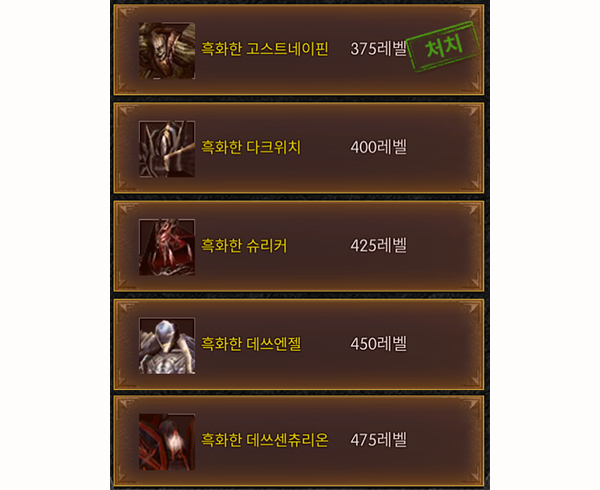This screenshot has height=490, width=600.
Task: Click the 흑화한 데쓰엔젤 monster portrait
Action: click(x=167, y=346)
